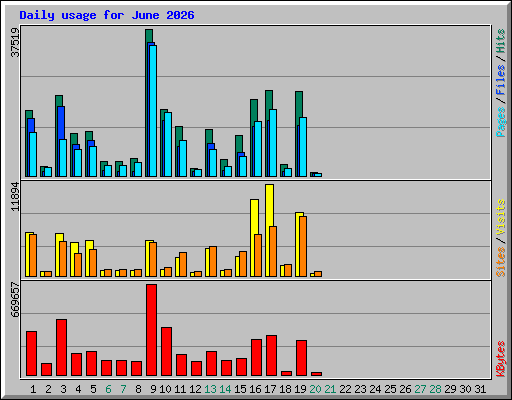Click the cyan pages bar for day 9
Screen dimensions: 512x400
[x=153, y=111]
